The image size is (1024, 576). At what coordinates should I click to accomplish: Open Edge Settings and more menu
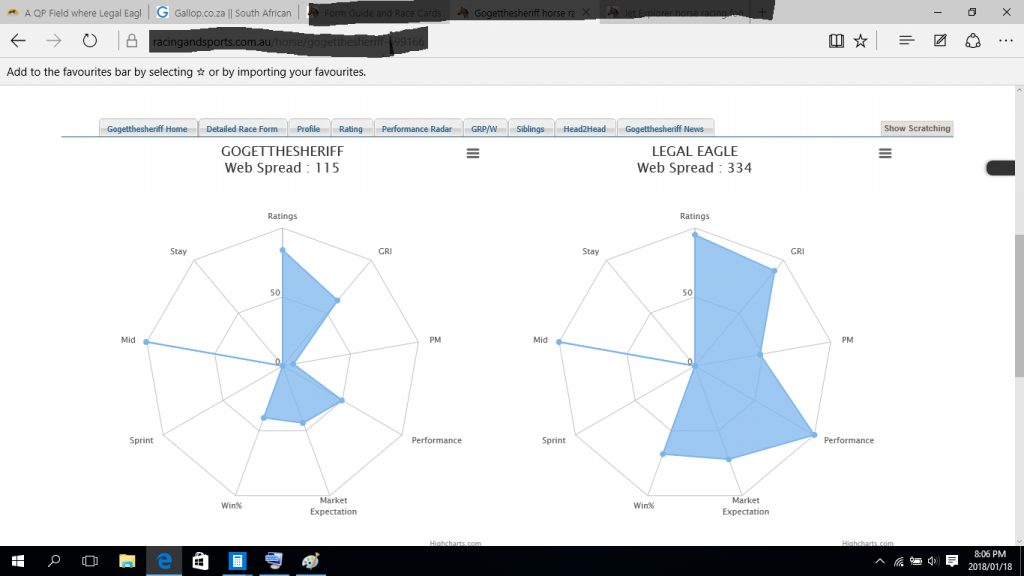1005,41
